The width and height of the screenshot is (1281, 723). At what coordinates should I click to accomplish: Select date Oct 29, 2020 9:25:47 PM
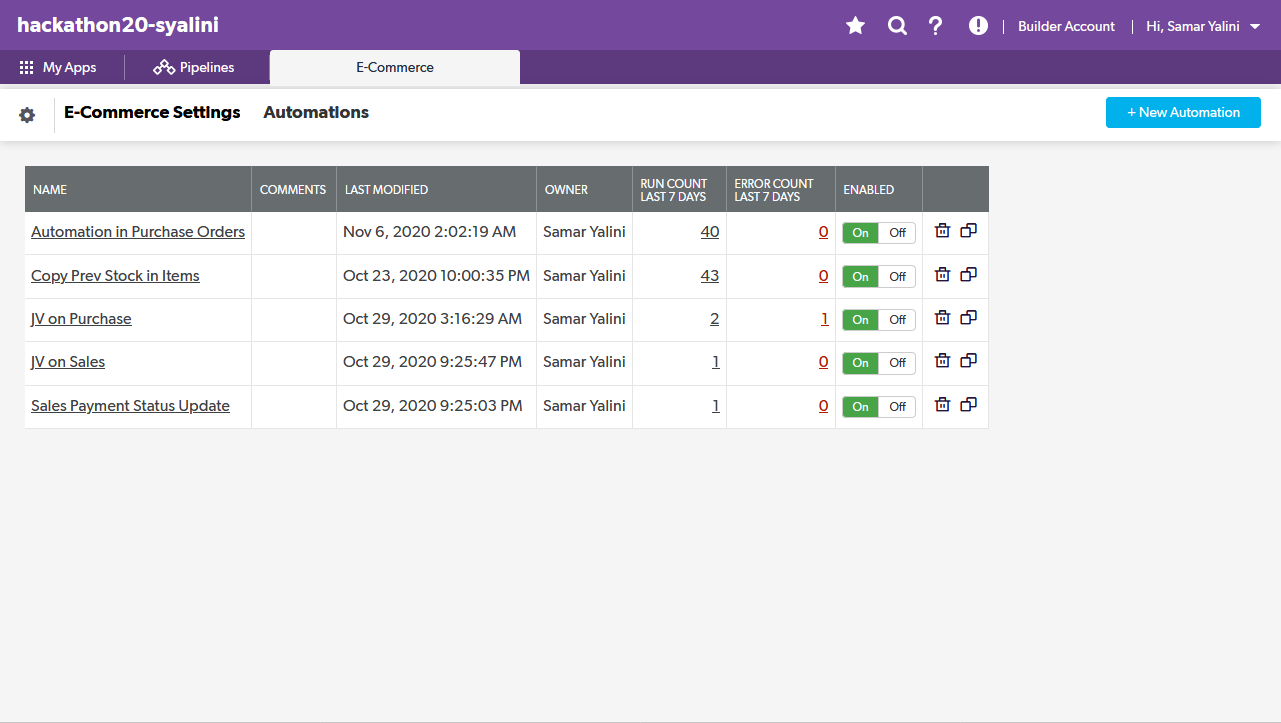pyautogui.click(x=432, y=362)
